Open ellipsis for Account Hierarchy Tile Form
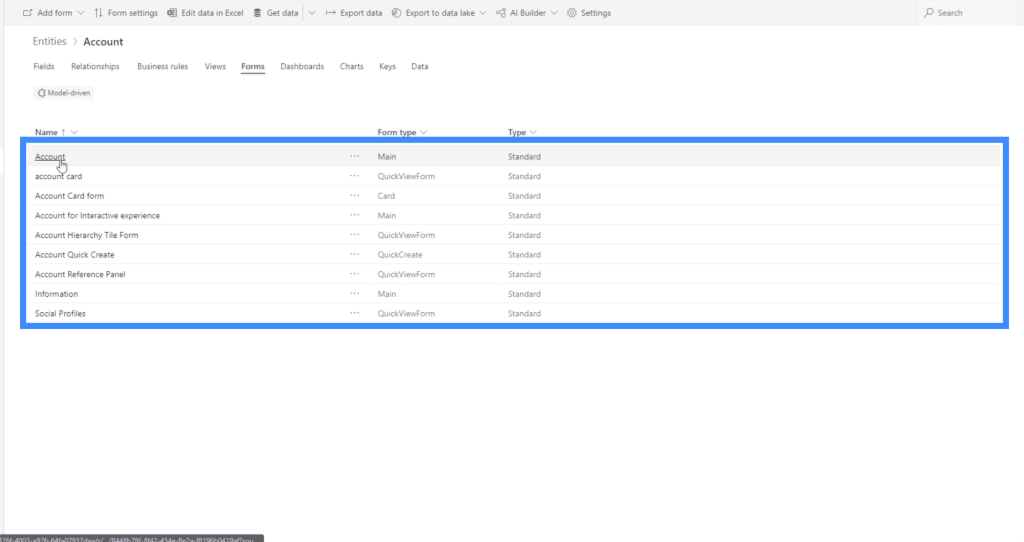 click(355, 234)
